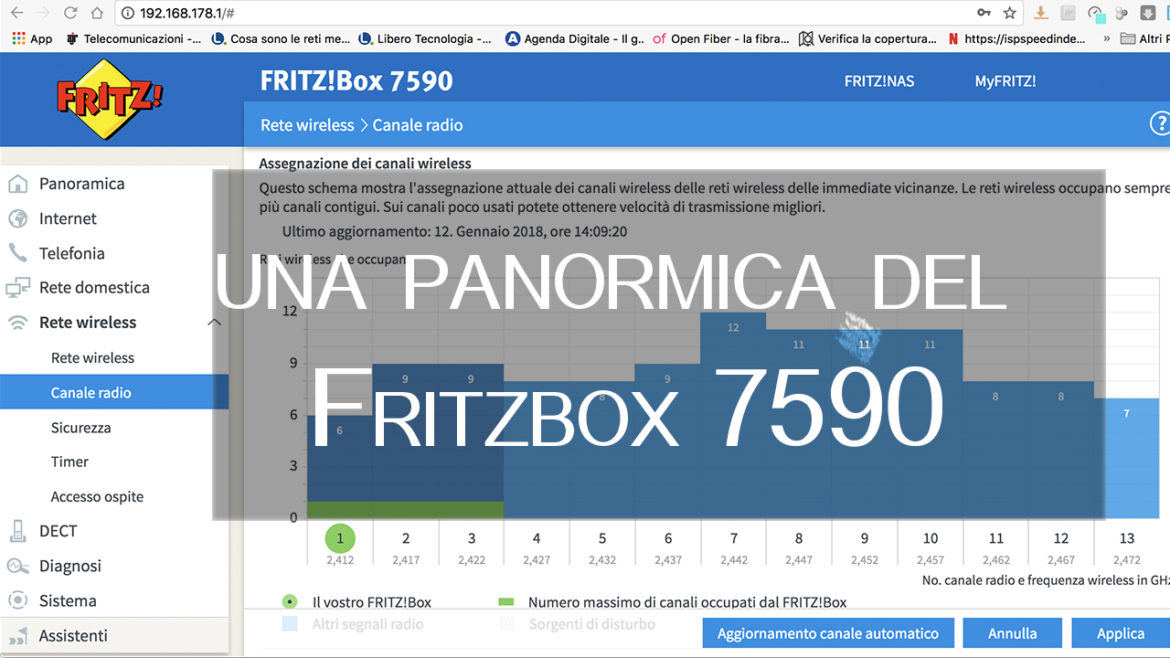Select the Rete wireless submenu entry
The width and height of the screenshot is (1170, 658).
tap(93, 358)
